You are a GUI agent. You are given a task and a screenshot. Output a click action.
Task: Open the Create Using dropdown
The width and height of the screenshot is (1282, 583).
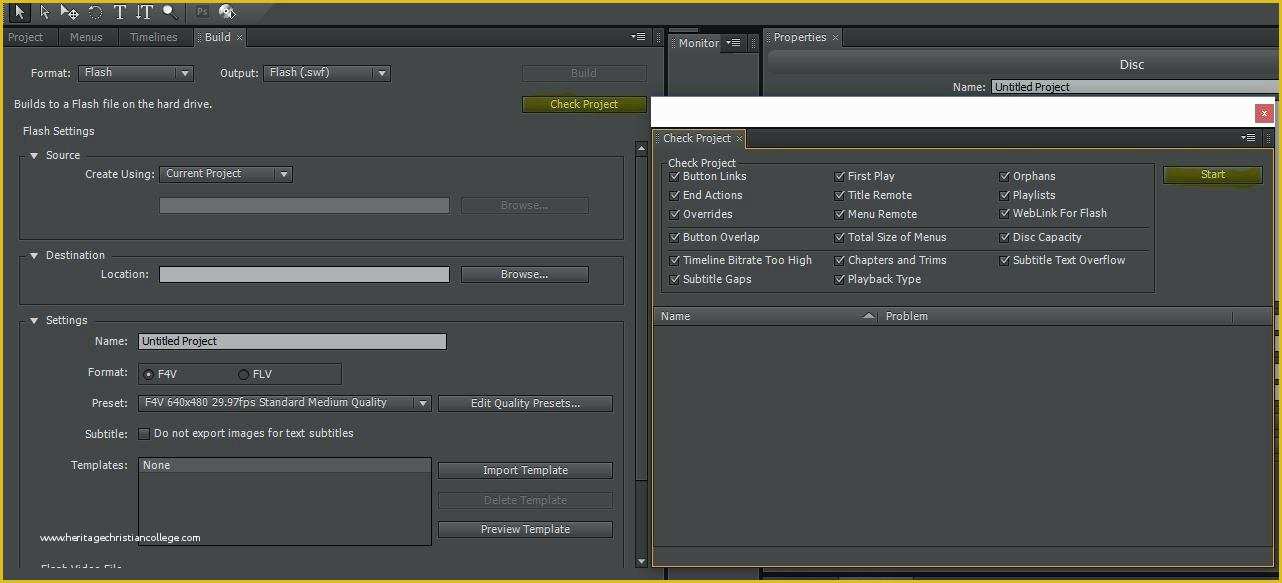tap(225, 173)
